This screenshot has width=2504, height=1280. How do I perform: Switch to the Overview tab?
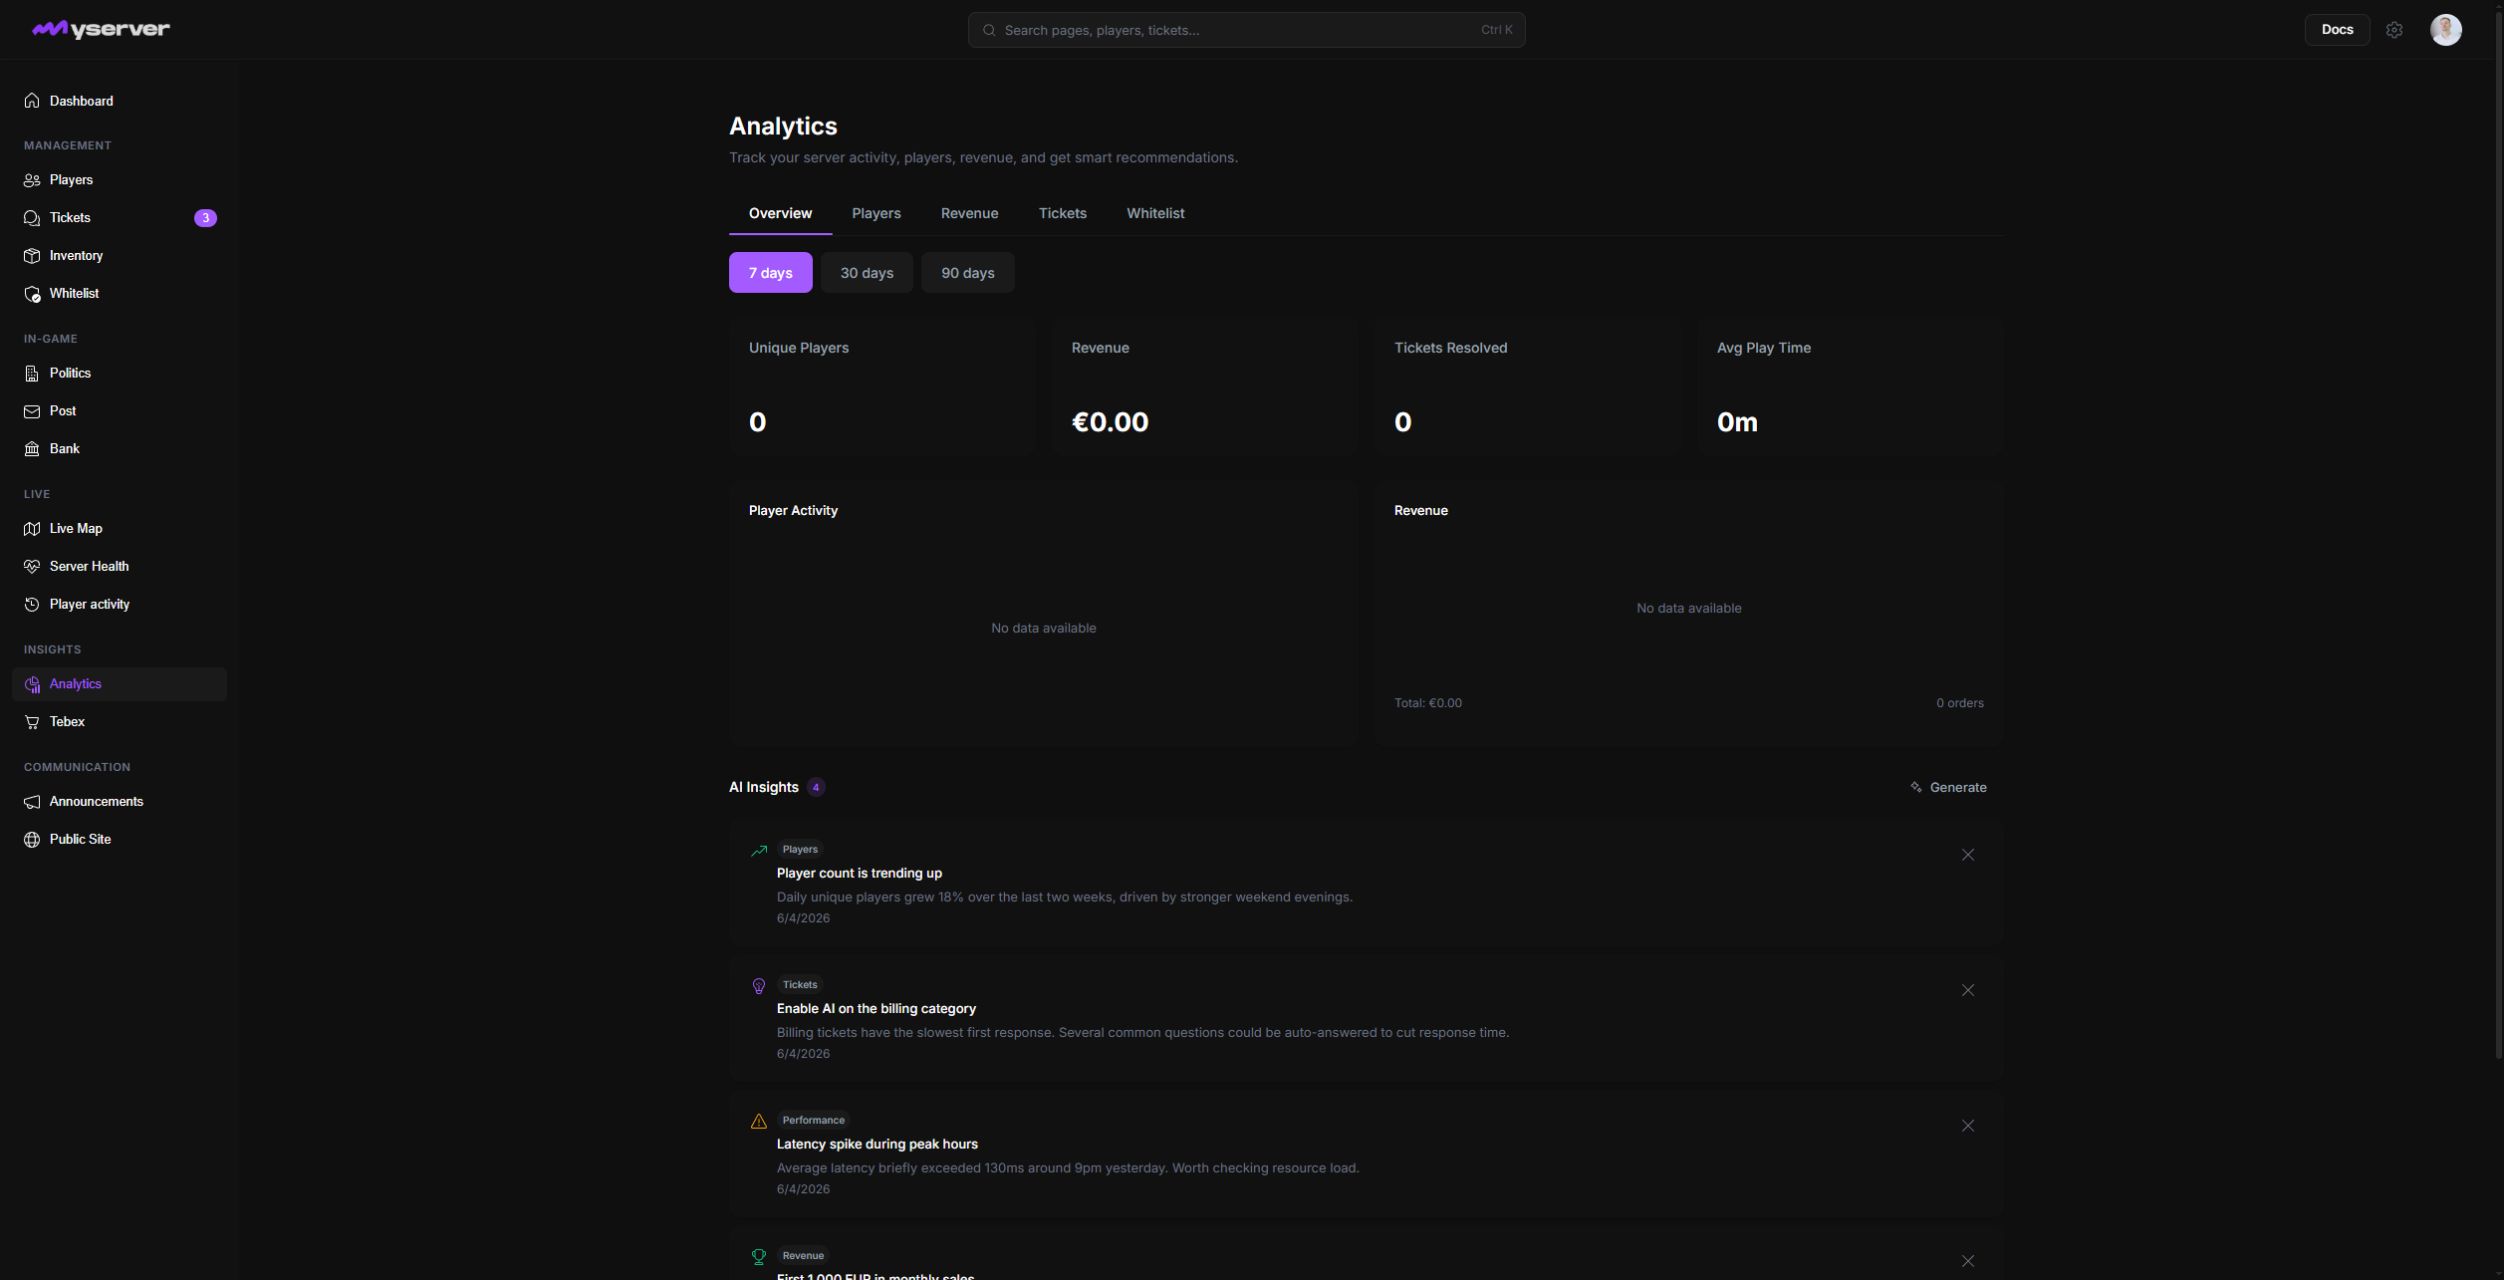point(780,214)
